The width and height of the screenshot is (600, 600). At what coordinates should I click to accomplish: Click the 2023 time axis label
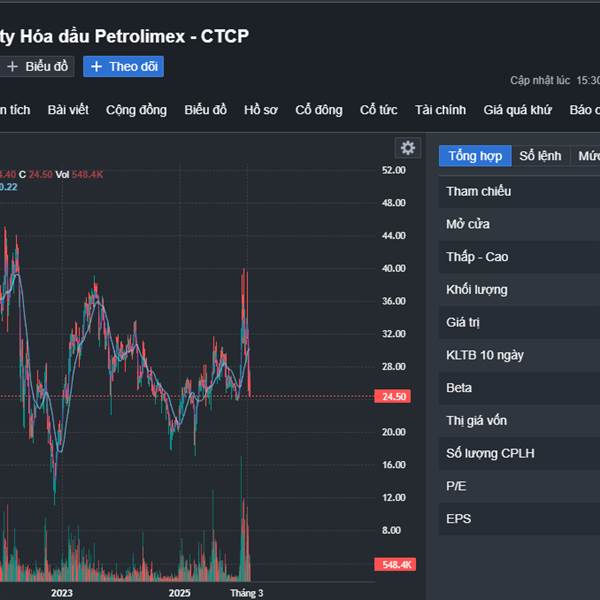tap(62, 593)
